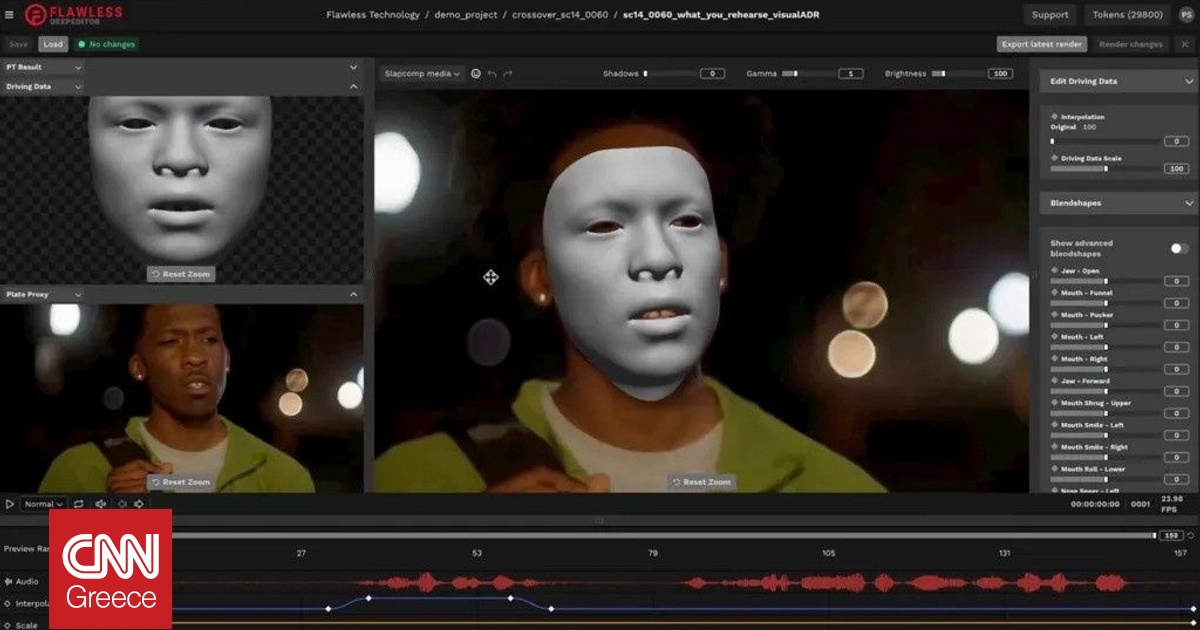Viewport: 1200px width, 630px height.
Task: Toggle loop playback icon
Action: click(78, 504)
